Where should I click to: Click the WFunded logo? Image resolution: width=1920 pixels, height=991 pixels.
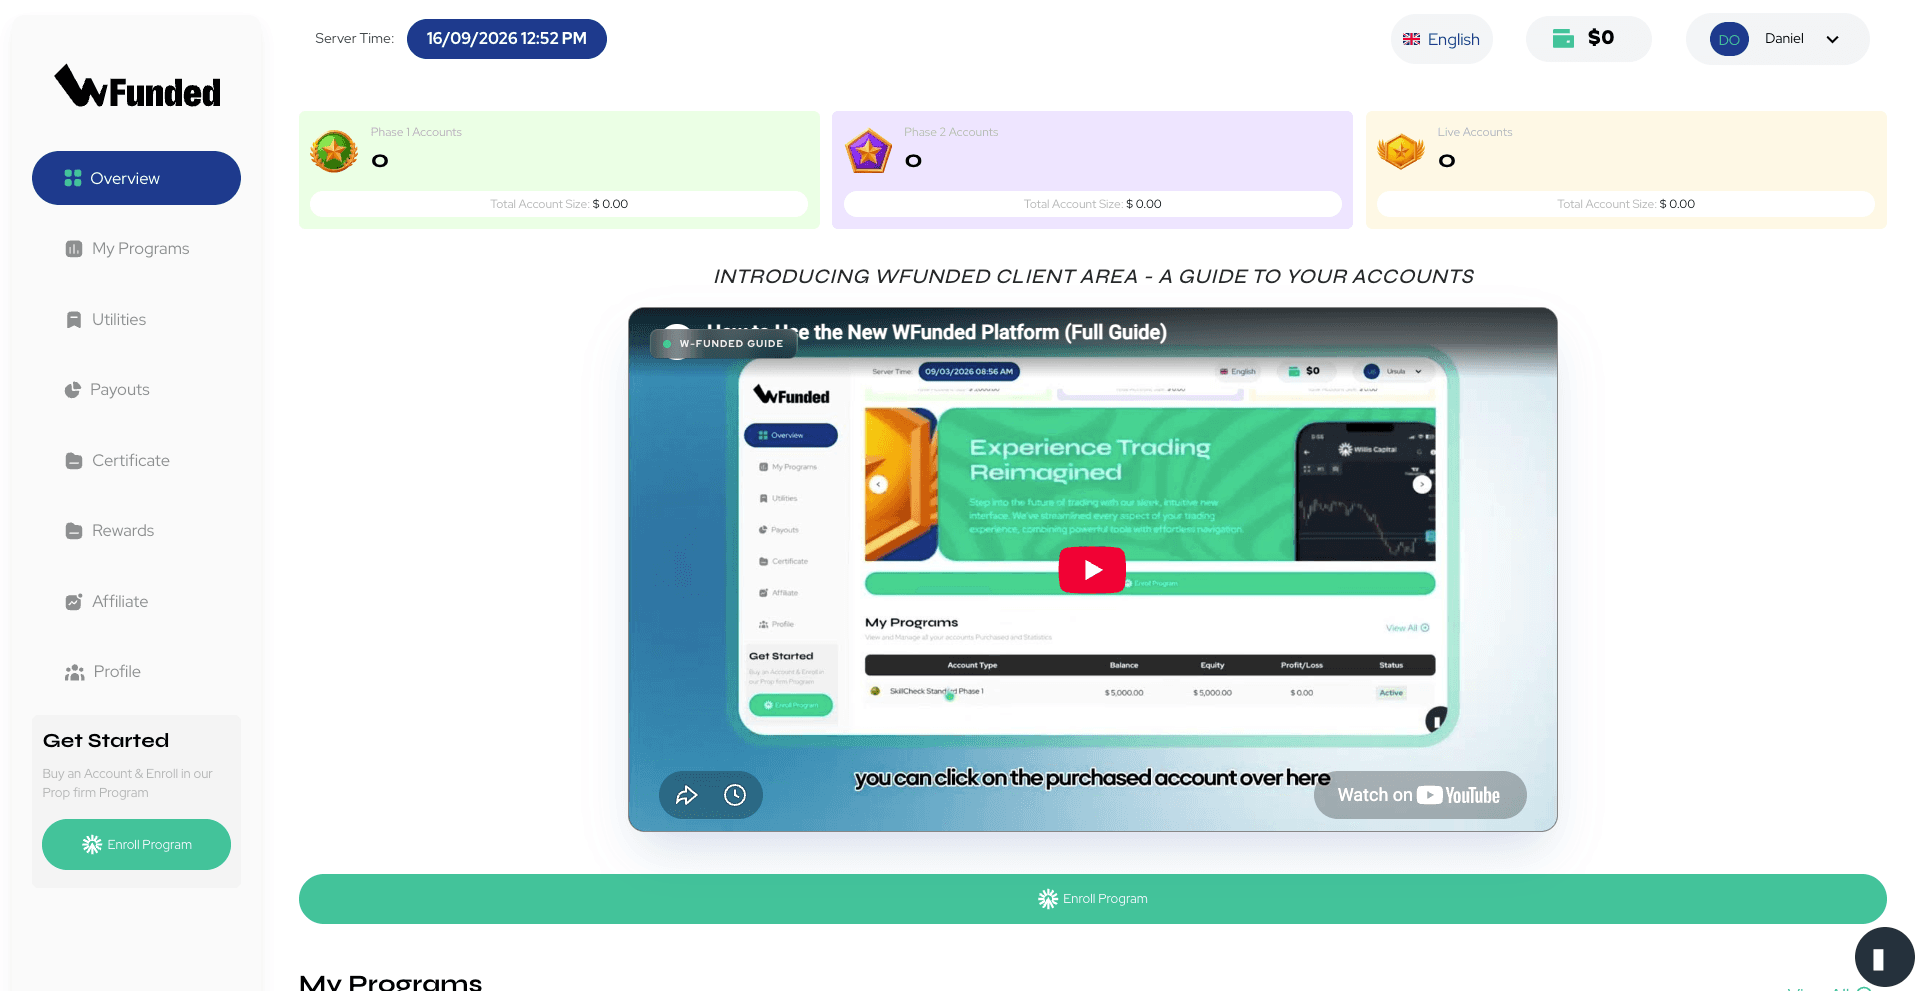click(137, 87)
